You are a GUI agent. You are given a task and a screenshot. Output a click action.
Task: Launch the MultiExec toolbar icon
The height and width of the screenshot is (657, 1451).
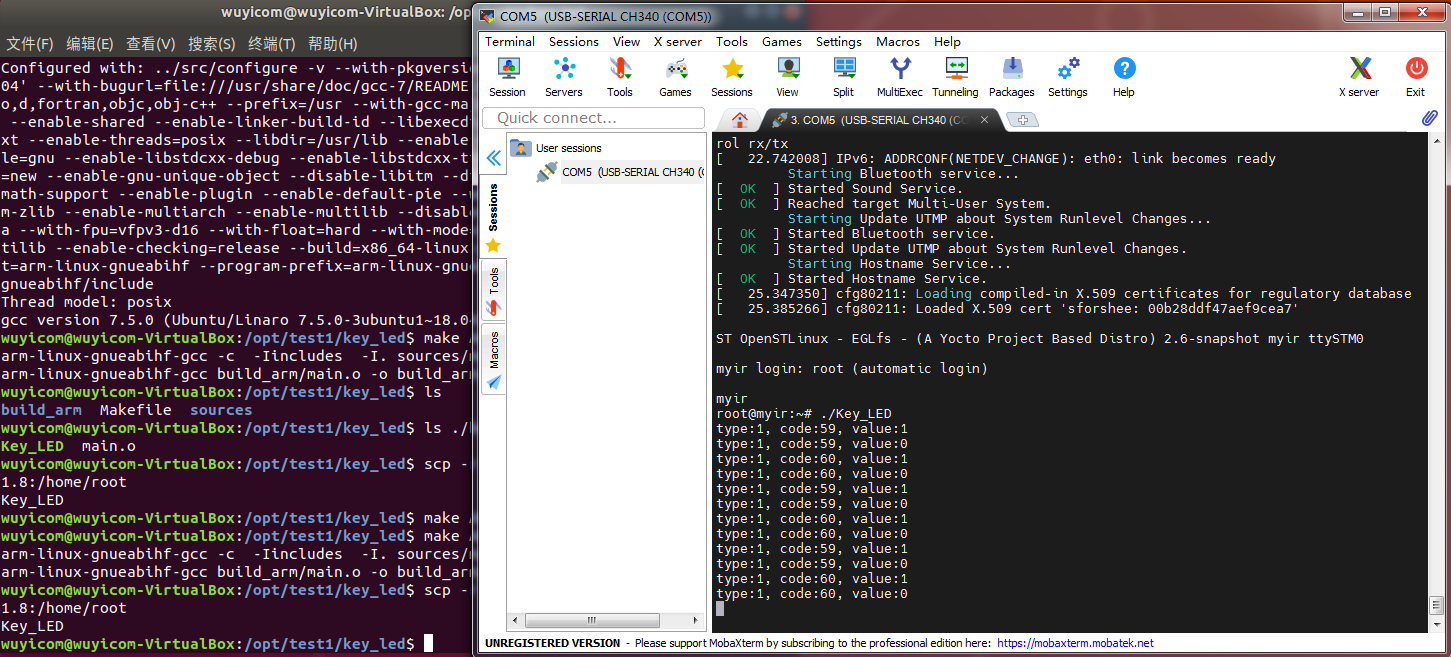click(900, 76)
